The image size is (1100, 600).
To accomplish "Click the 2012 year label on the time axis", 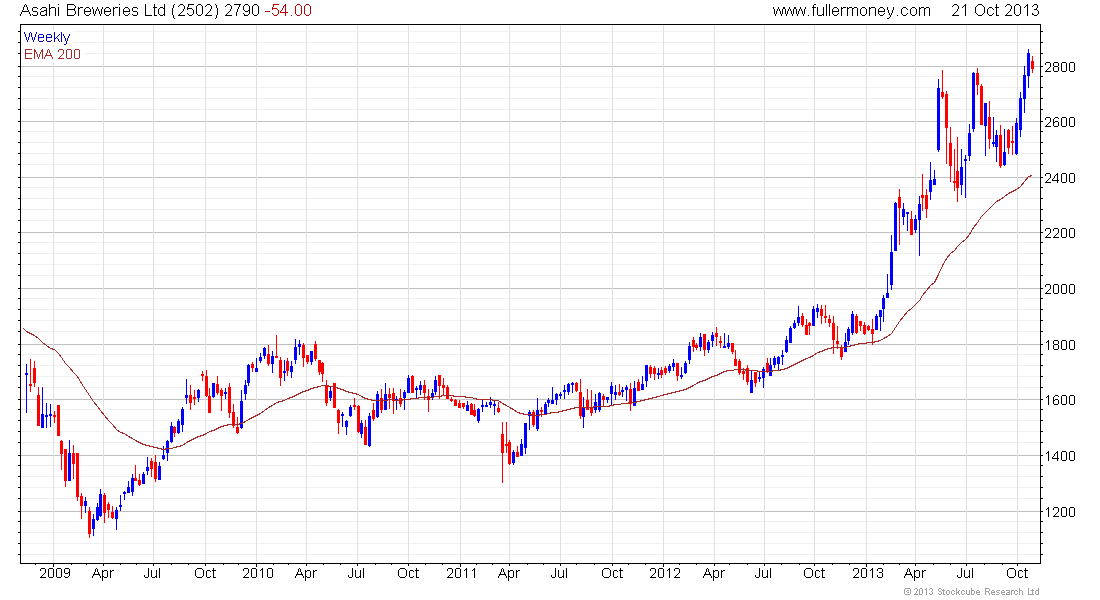I will click(x=664, y=573).
